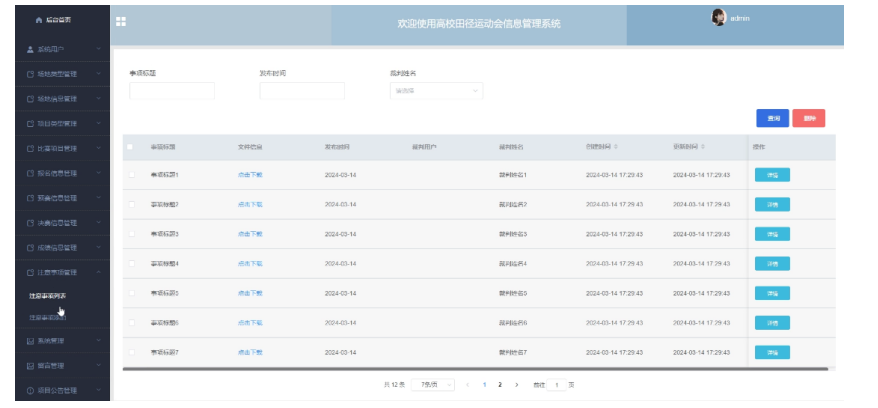Click 点击下载 link in row 事项标题4

pyautogui.click(x=250, y=264)
